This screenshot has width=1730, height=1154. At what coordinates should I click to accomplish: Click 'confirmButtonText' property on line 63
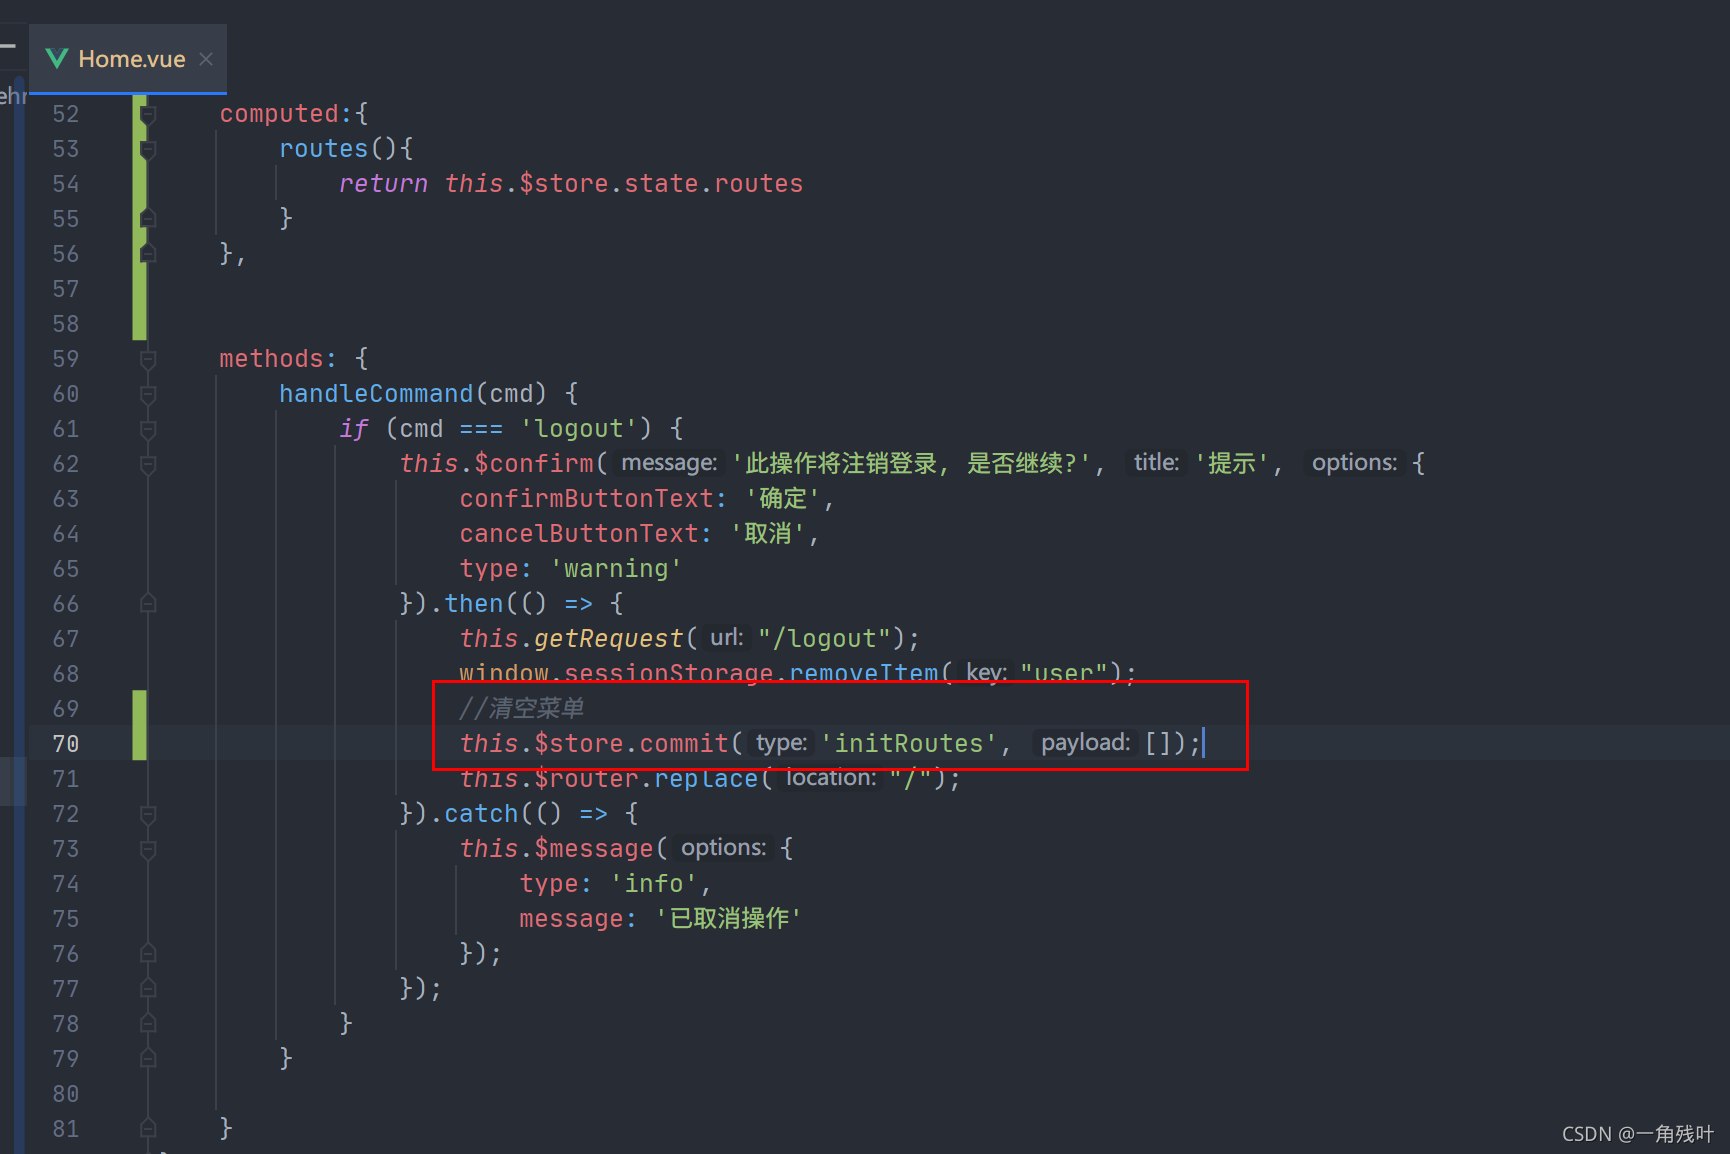pos(586,499)
